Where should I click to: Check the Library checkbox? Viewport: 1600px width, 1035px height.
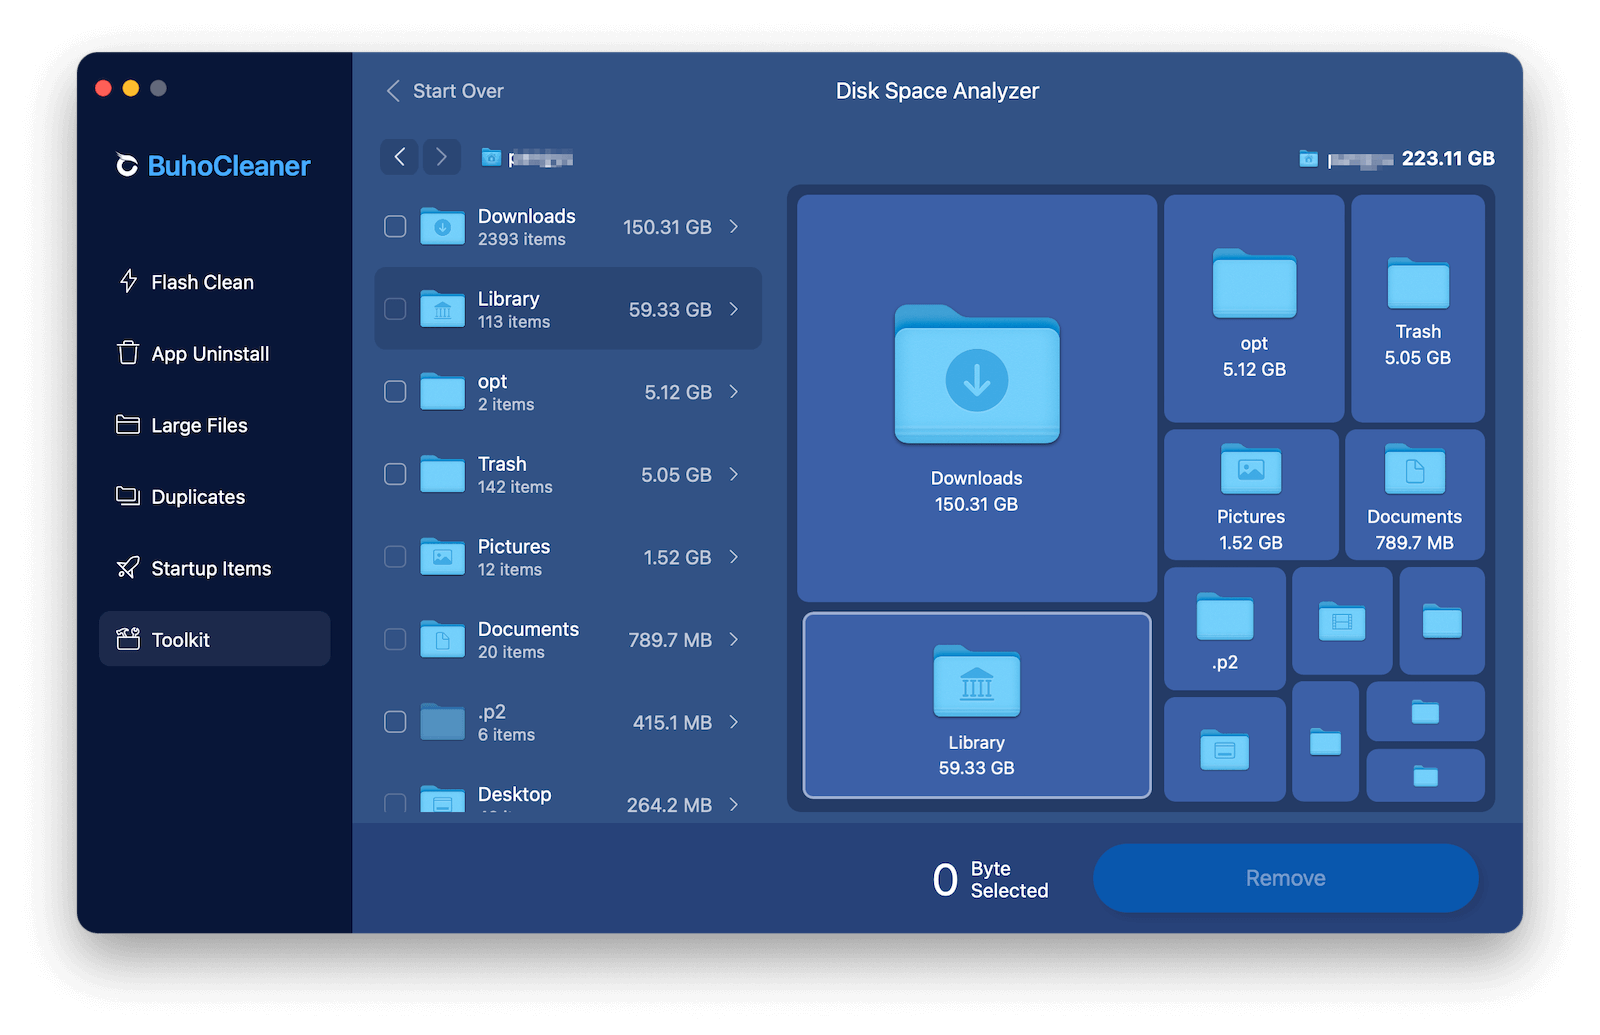tap(395, 309)
